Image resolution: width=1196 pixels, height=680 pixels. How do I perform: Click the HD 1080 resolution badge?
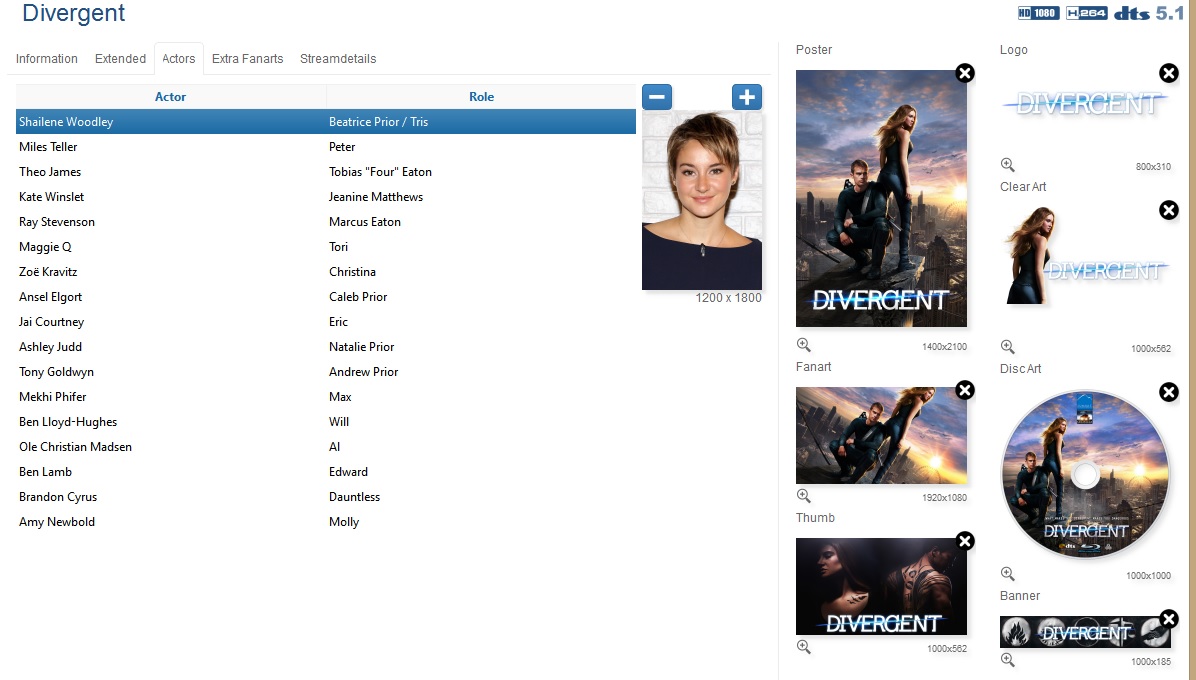point(1038,13)
